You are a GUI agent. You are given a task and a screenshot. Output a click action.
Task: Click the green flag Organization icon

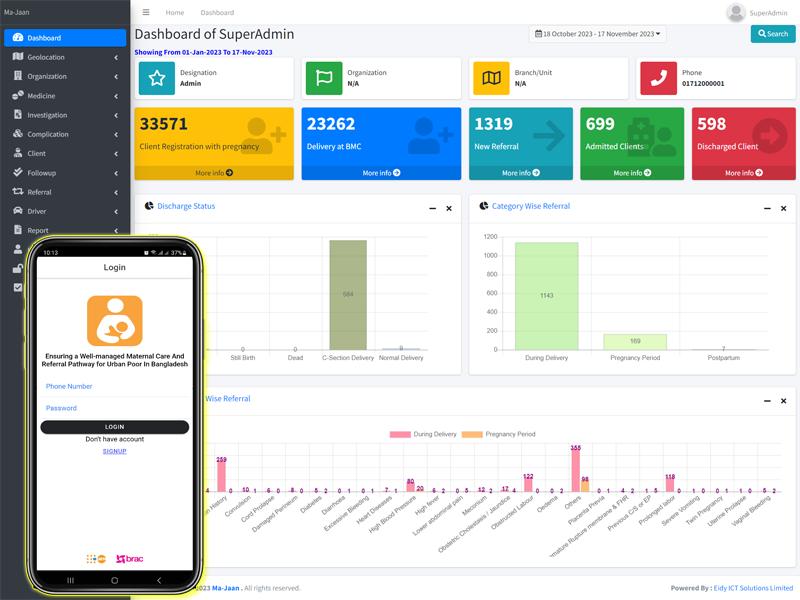click(324, 78)
